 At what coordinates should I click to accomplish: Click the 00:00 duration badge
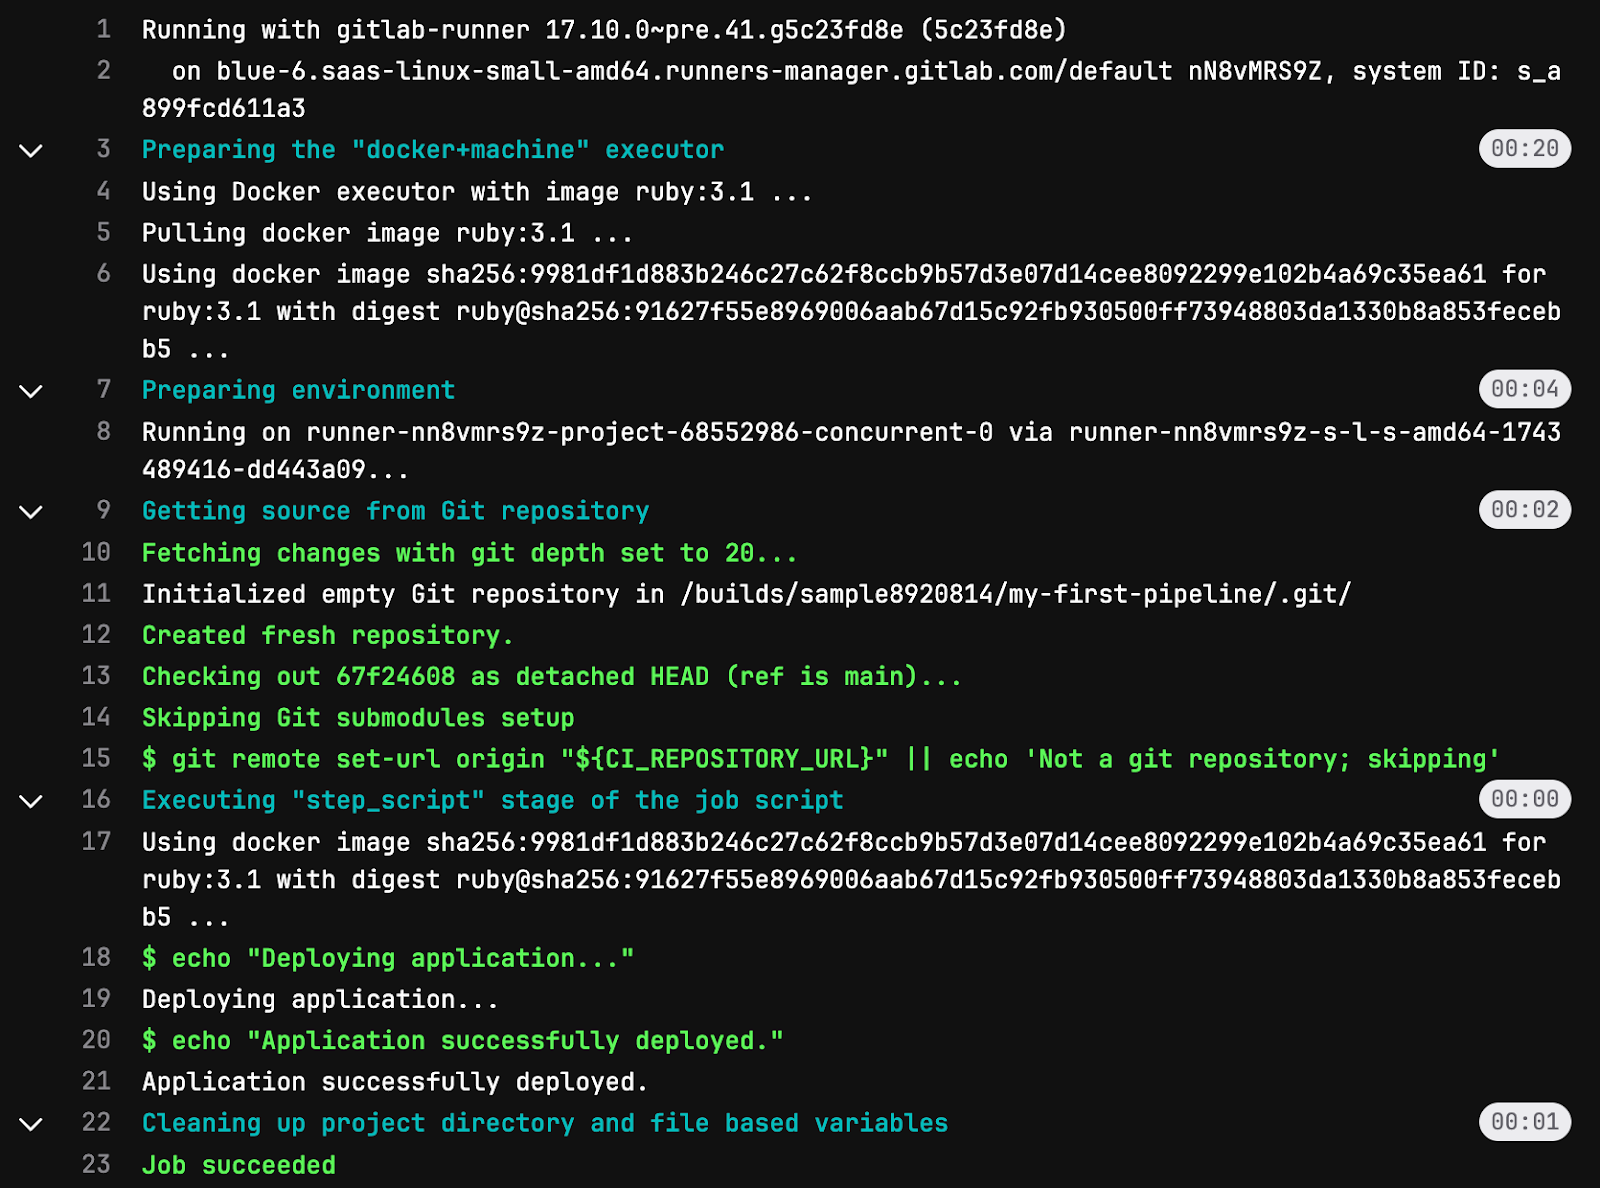tap(1524, 799)
